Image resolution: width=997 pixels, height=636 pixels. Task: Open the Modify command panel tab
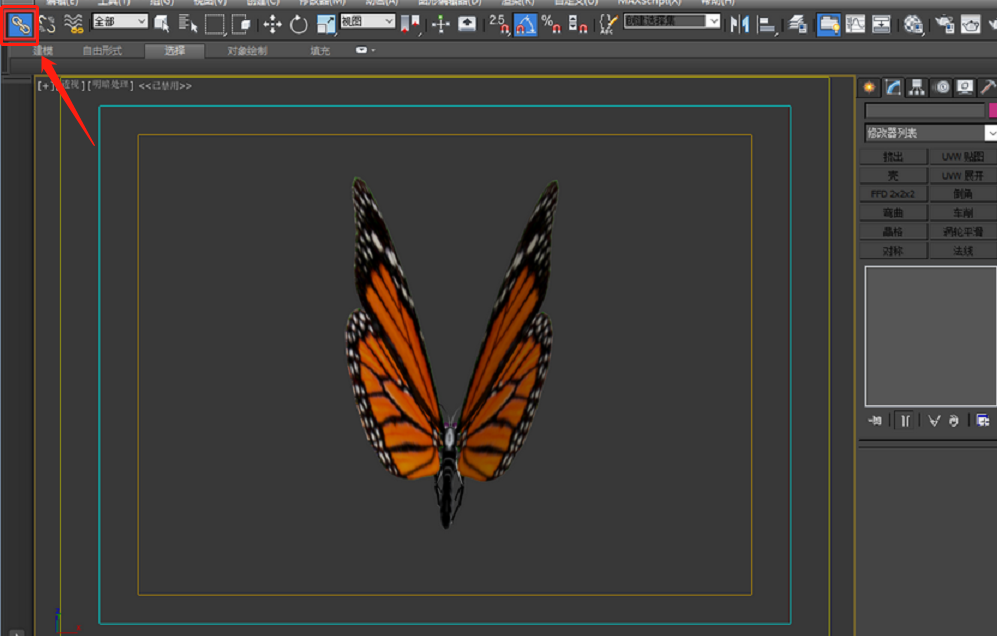[893, 87]
